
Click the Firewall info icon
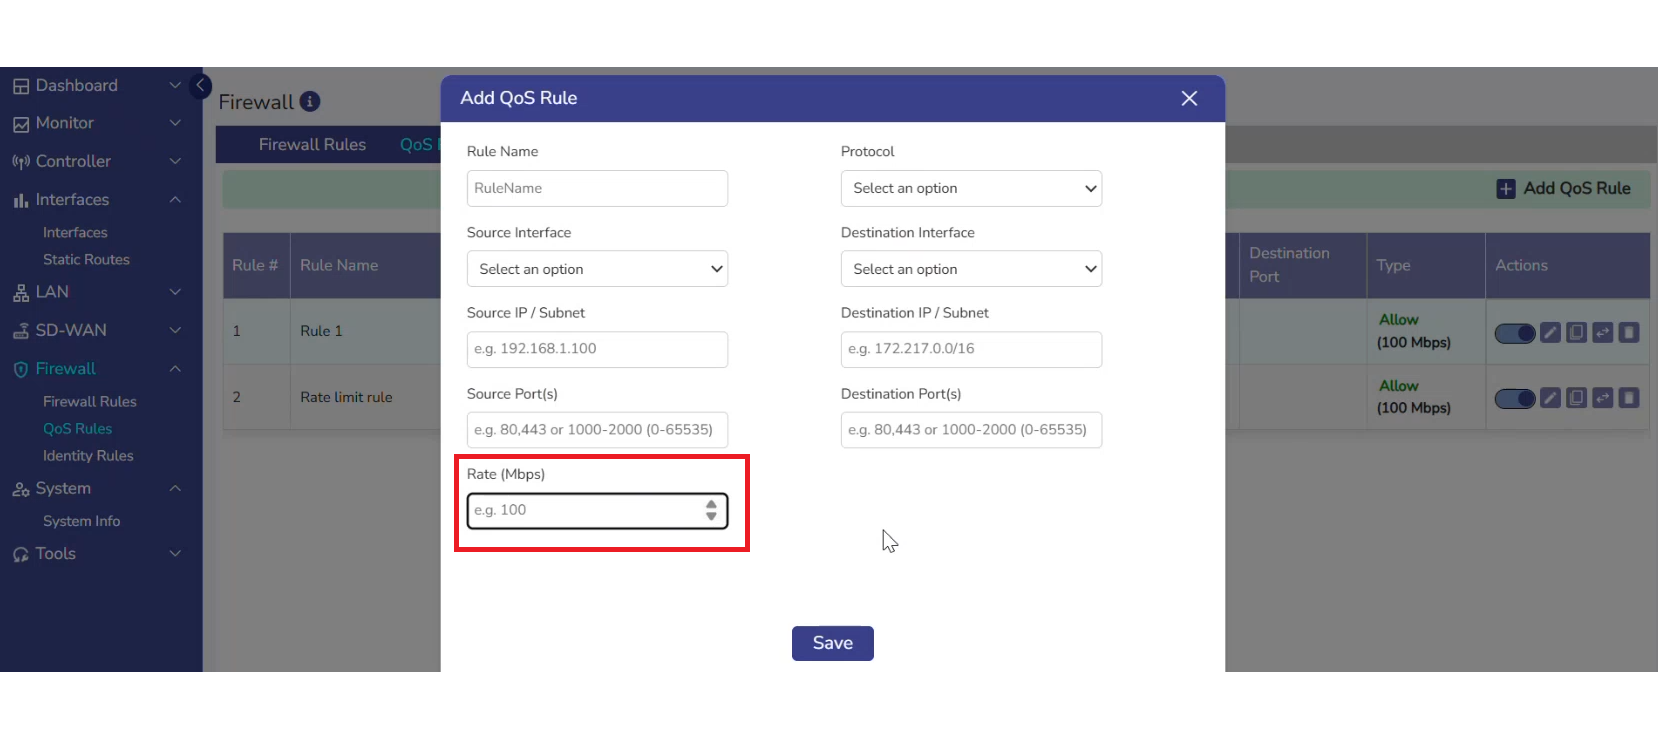pyautogui.click(x=310, y=102)
